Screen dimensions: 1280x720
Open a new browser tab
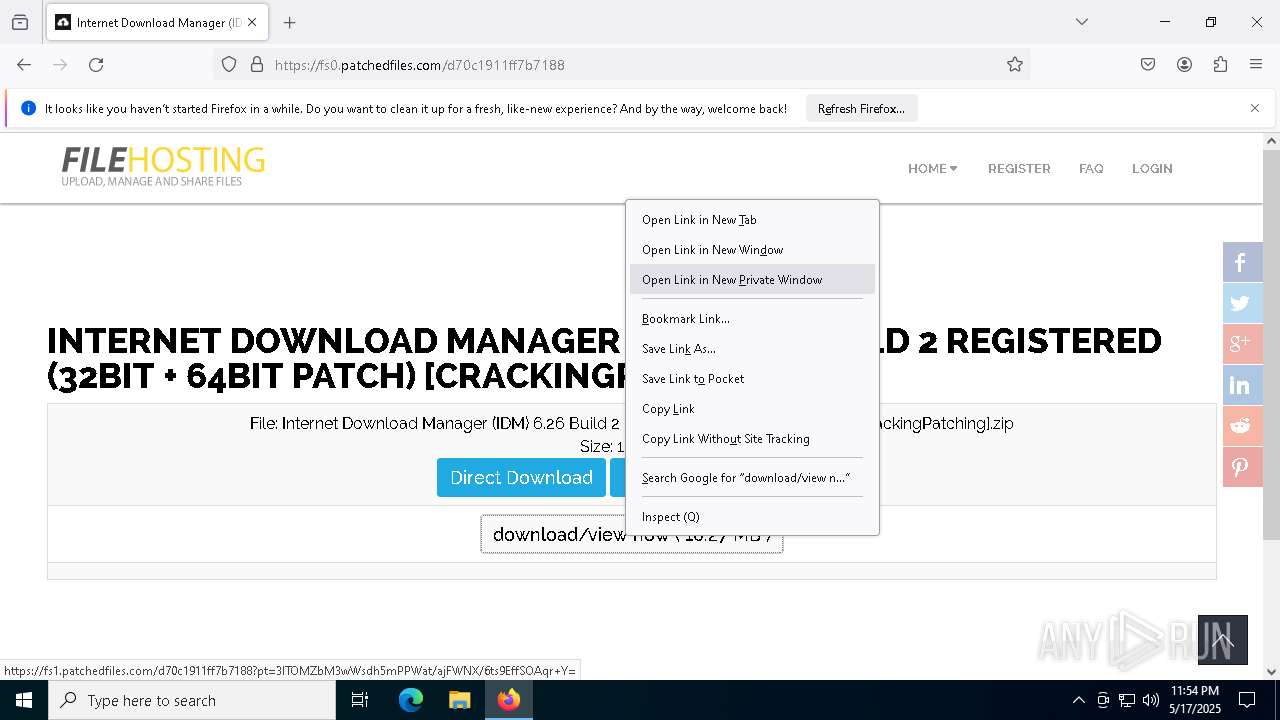(289, 22)
